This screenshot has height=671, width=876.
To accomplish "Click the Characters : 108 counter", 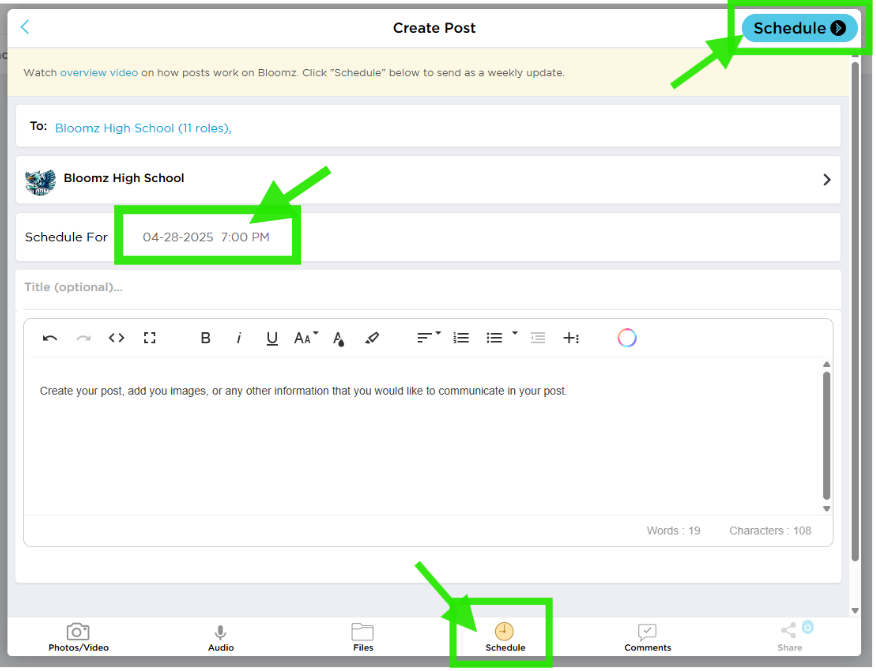I will [770, 531].
